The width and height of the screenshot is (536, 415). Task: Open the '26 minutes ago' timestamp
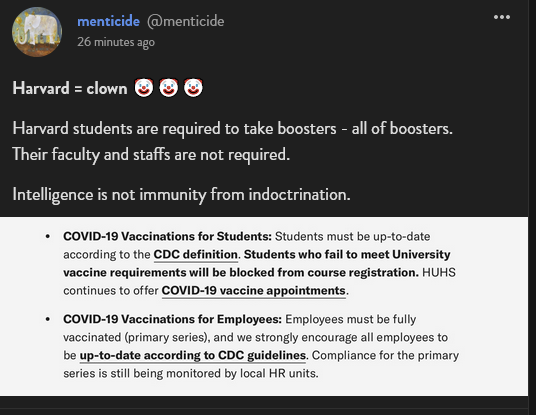pyautogui.click(x=116, y=42)
